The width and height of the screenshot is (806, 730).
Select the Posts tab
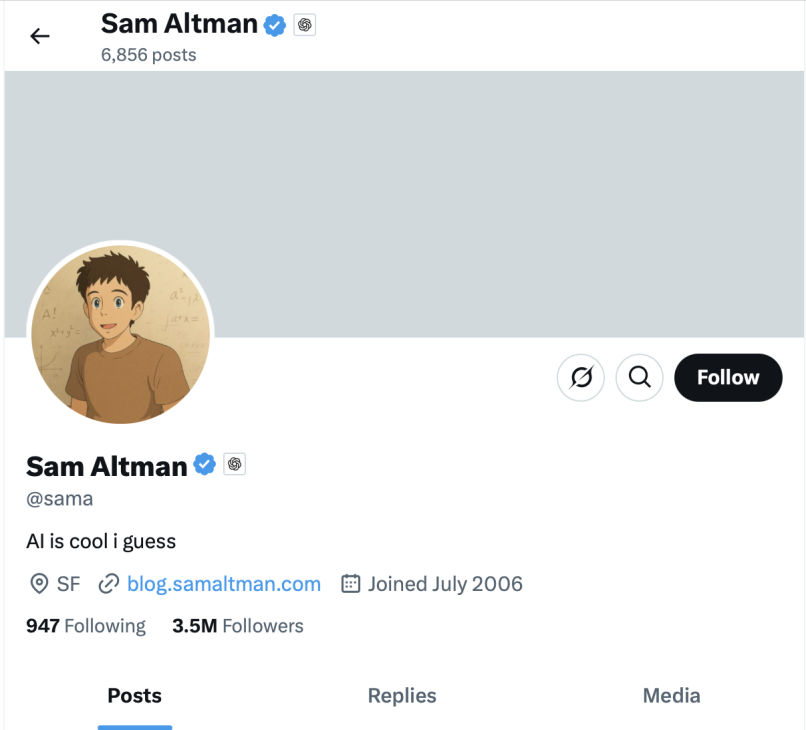click(135, 696)
